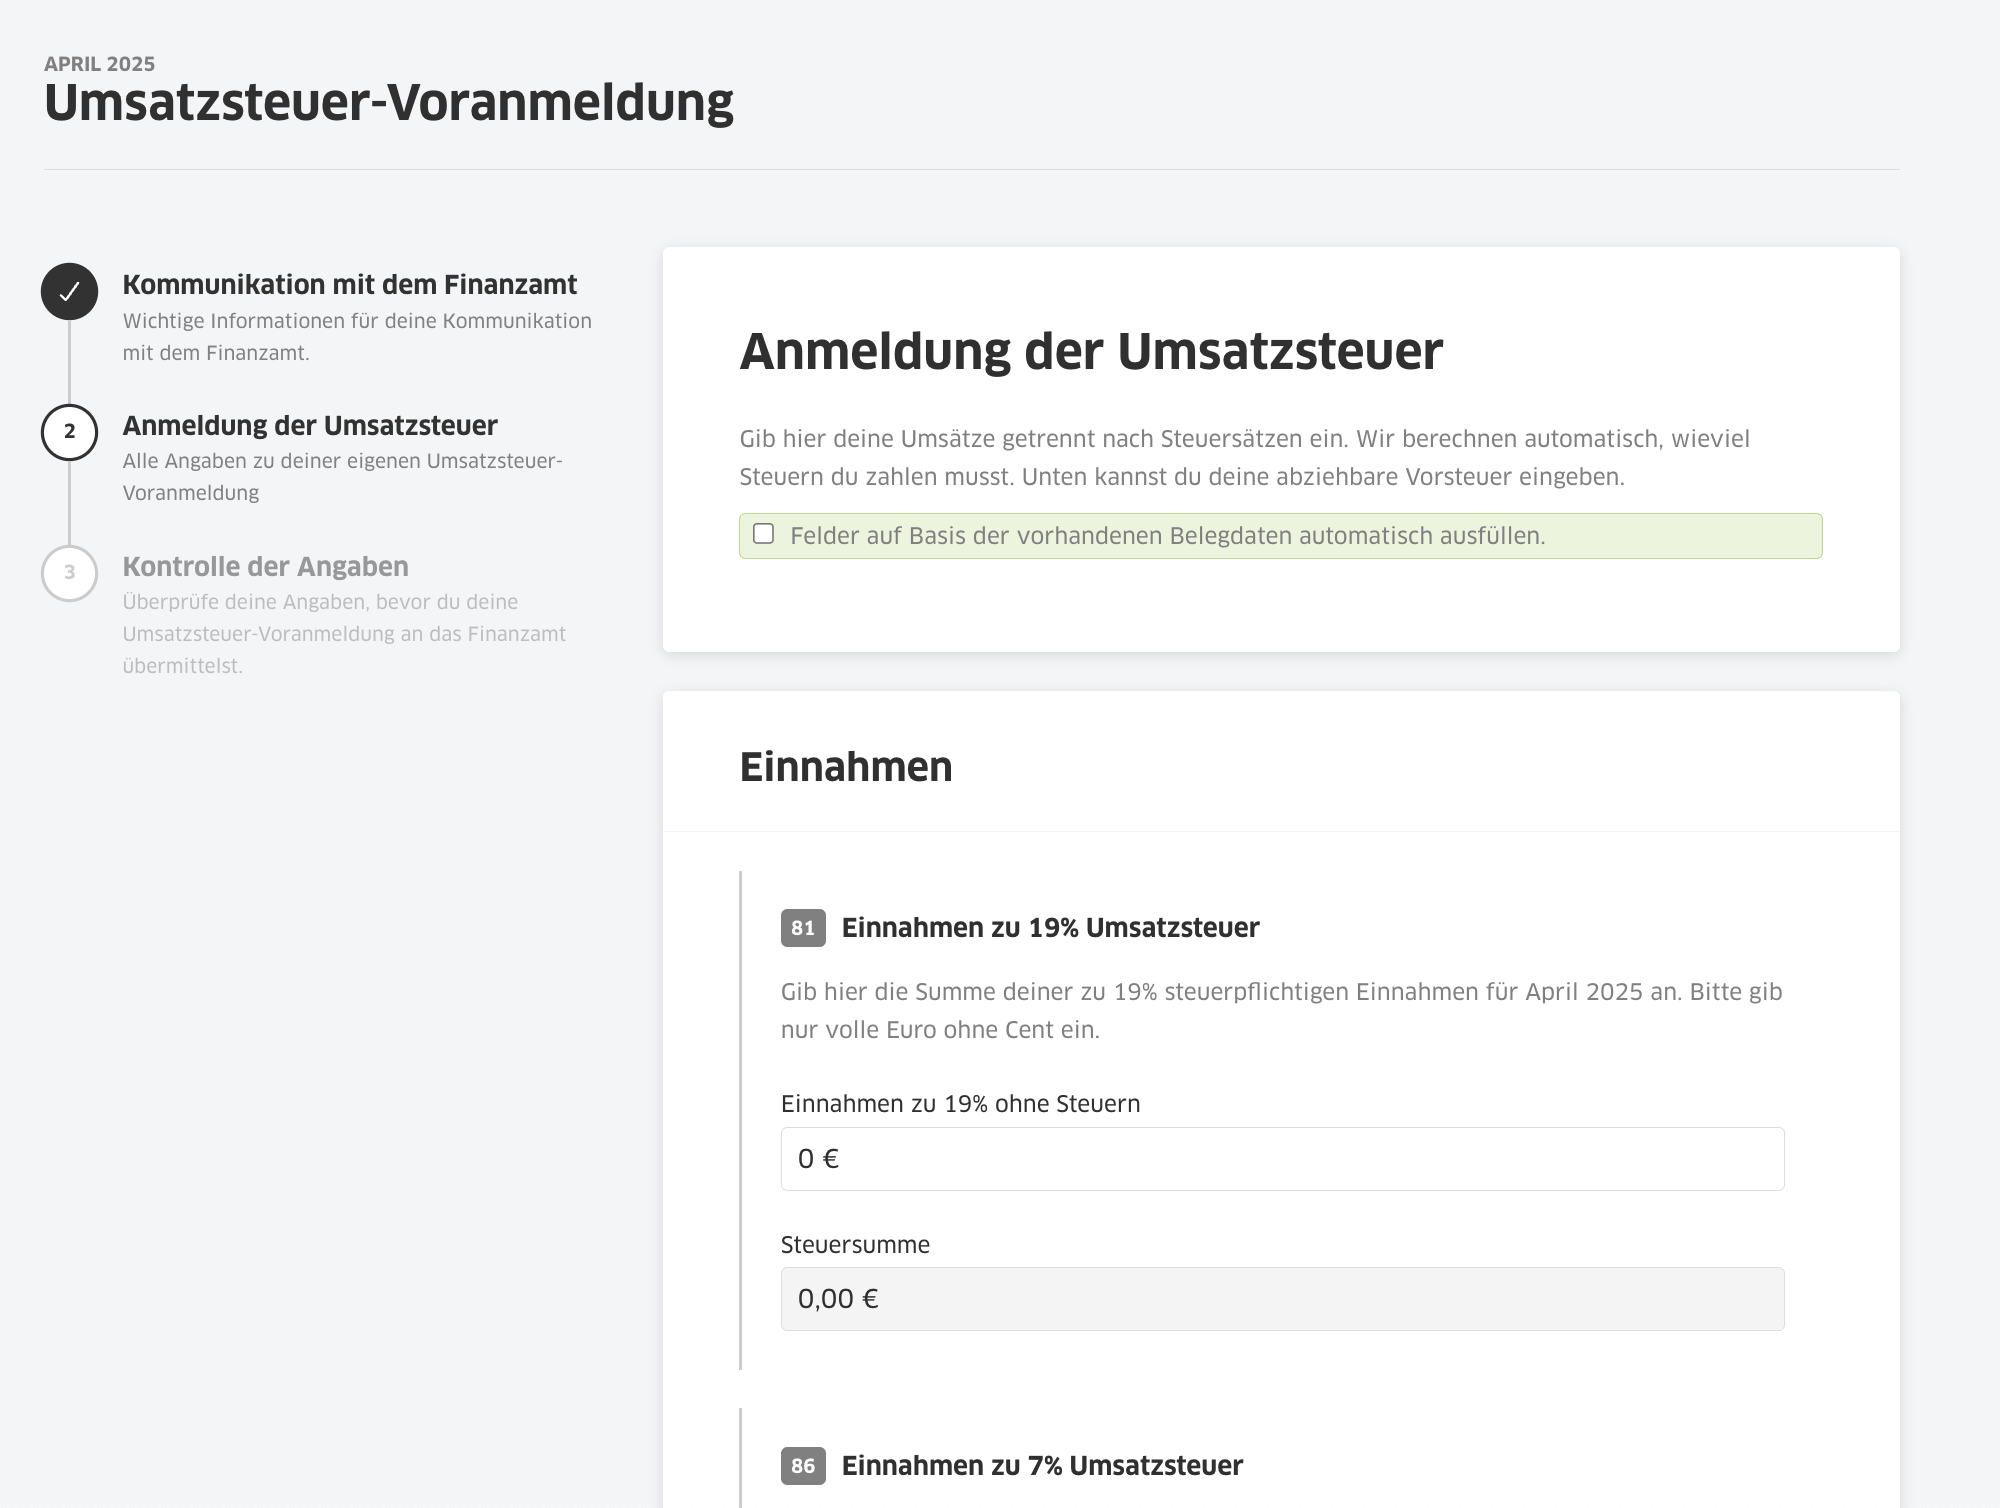Enable automatic filling from Belegdaten checkbox
The width and height of the screenshot is (2000, 1508).
coord(764,534)
